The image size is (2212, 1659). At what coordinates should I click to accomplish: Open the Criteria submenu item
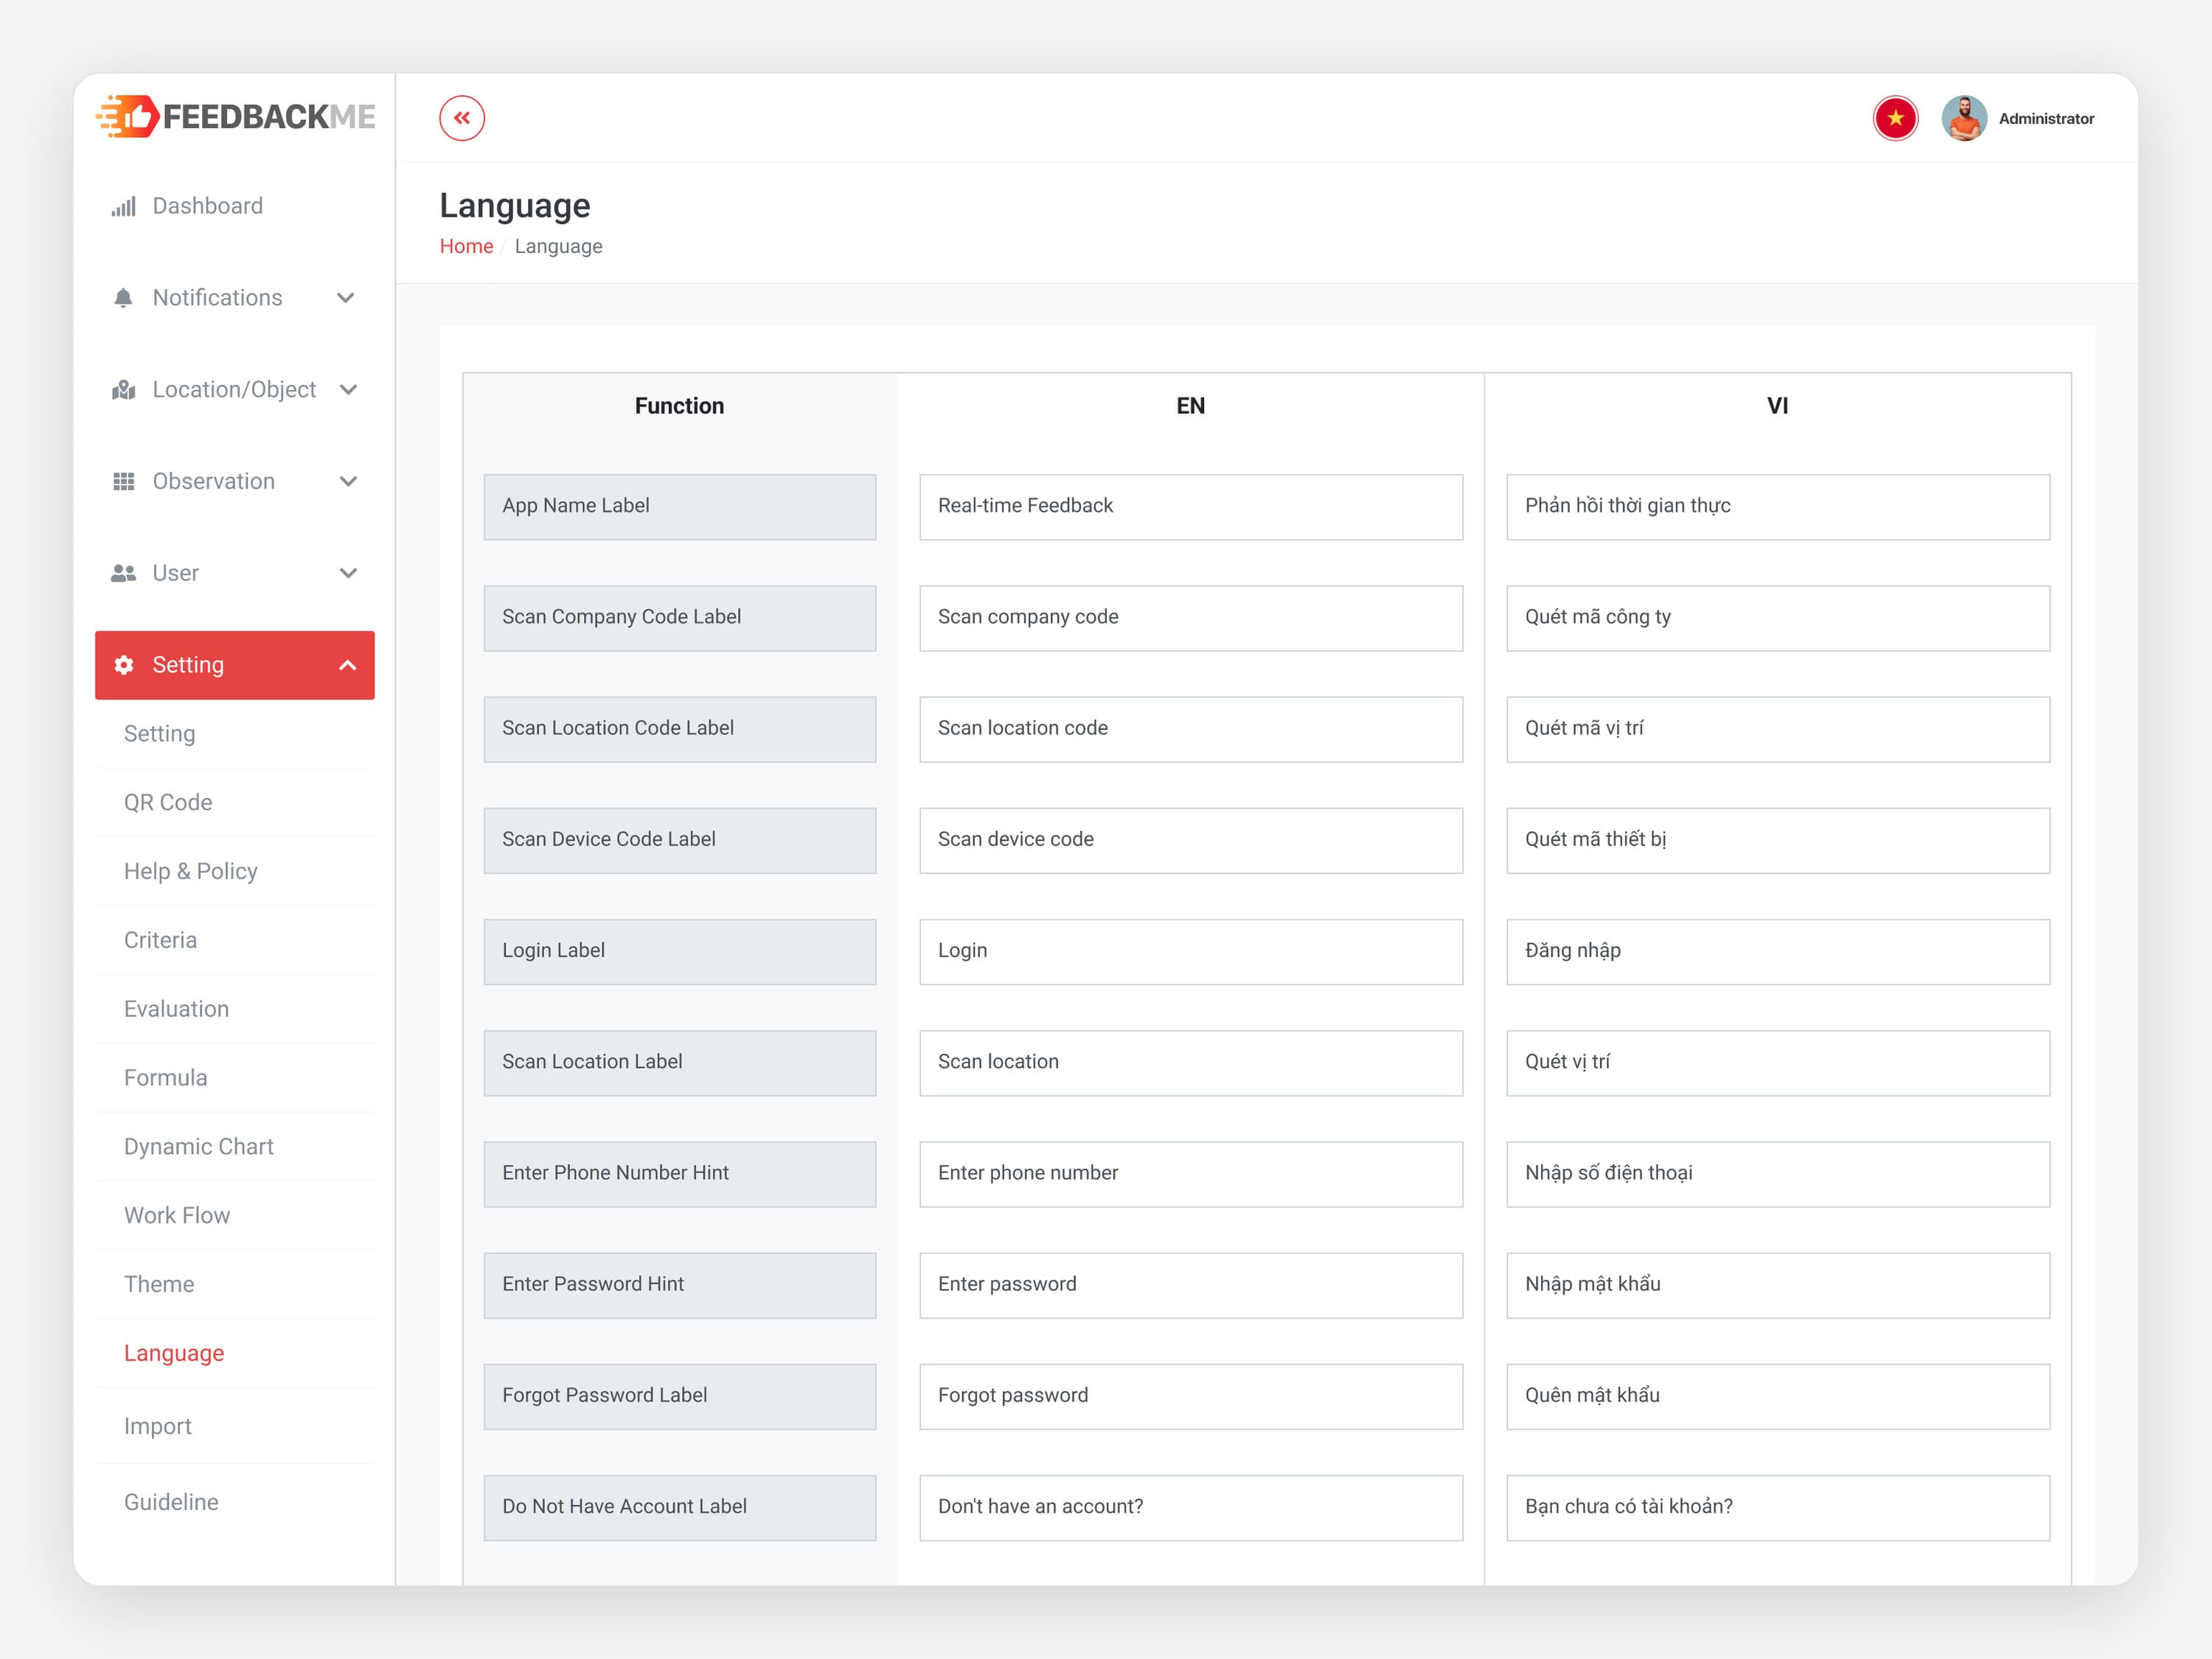pos(235,940)
